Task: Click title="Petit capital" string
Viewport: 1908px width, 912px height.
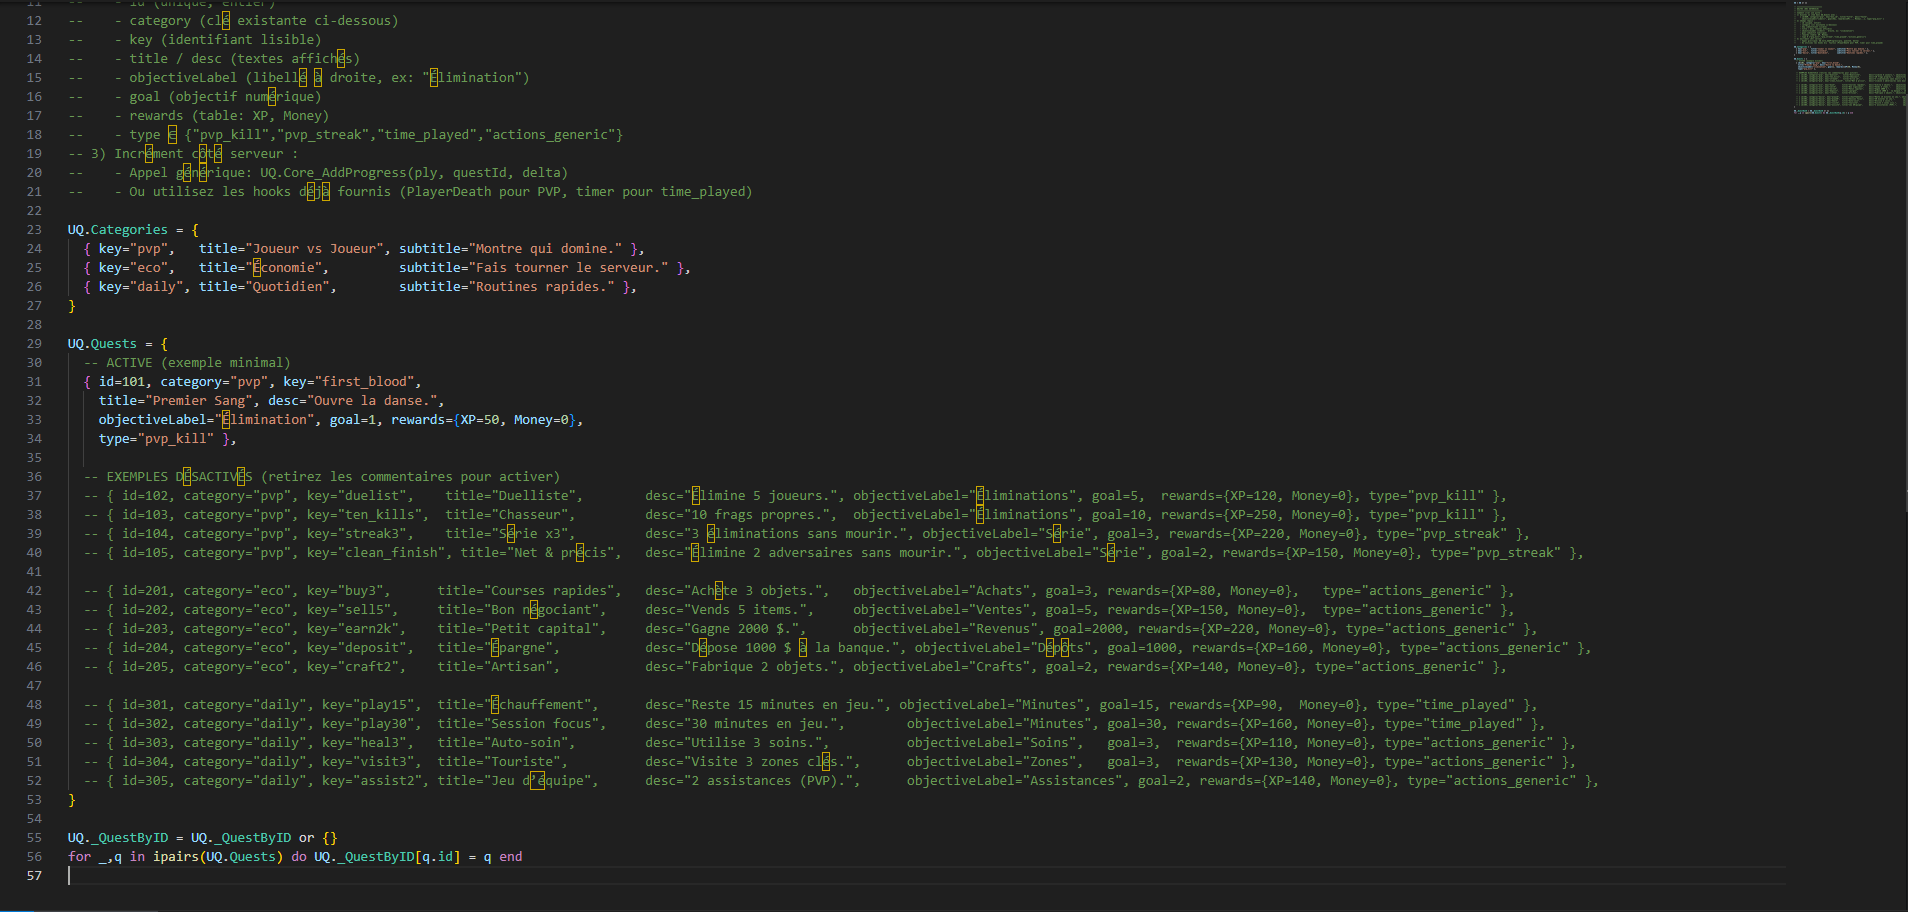Action: pyautogui.click(x=518, y=629)
